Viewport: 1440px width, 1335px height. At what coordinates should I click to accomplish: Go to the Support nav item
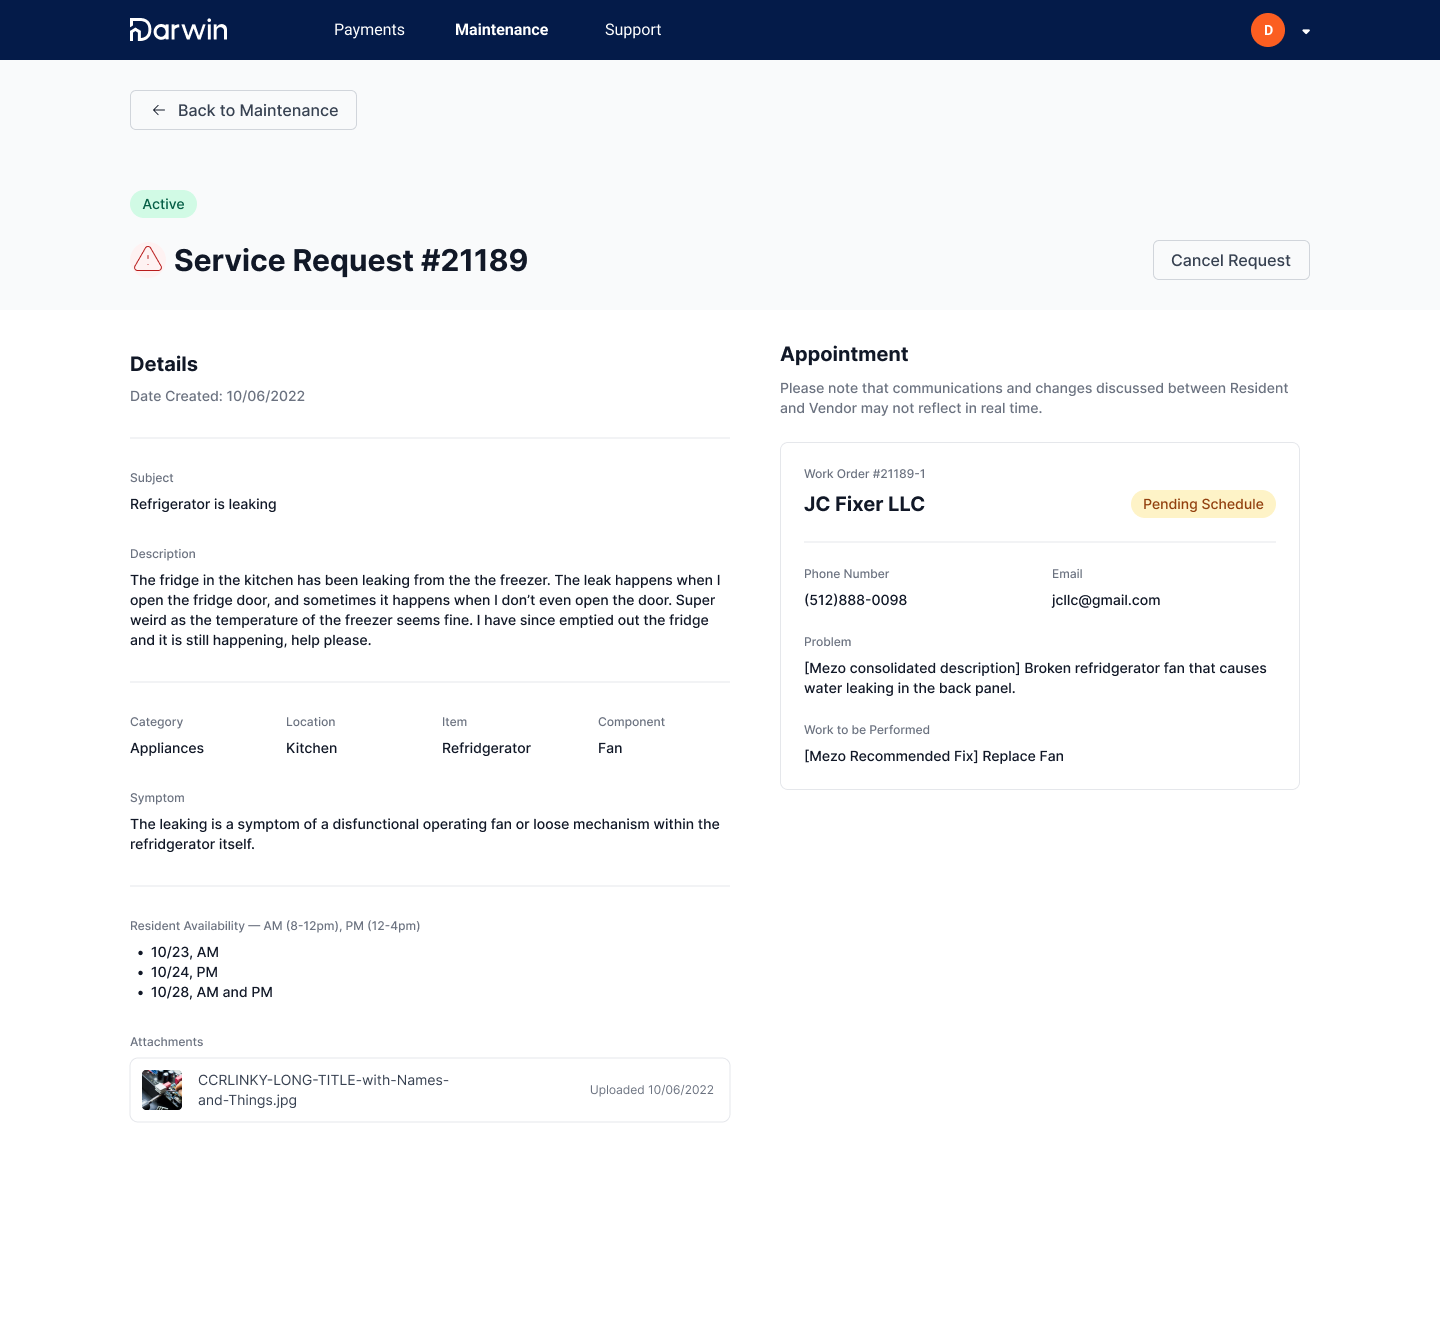(633, 30)
